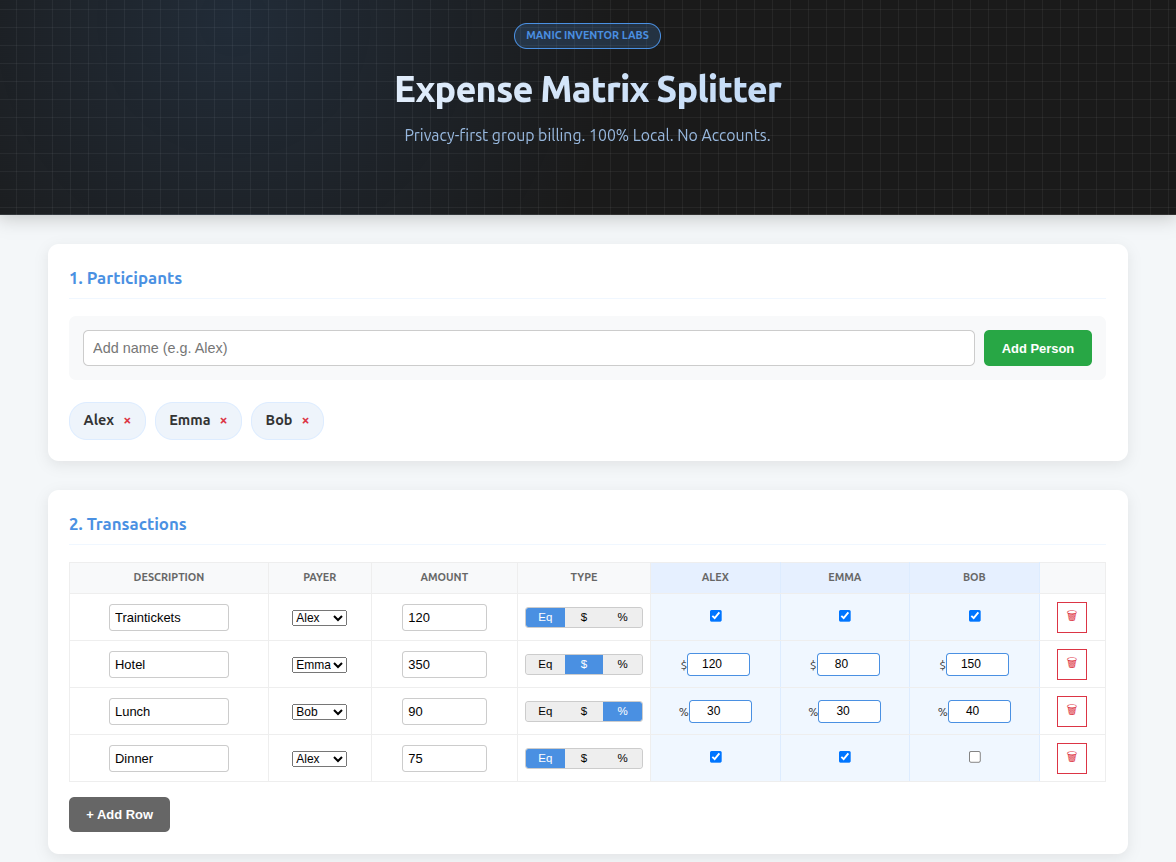Remove Bob from the participants list
This screenshot has height=862, width=1176.
click(x=306, y=420)
